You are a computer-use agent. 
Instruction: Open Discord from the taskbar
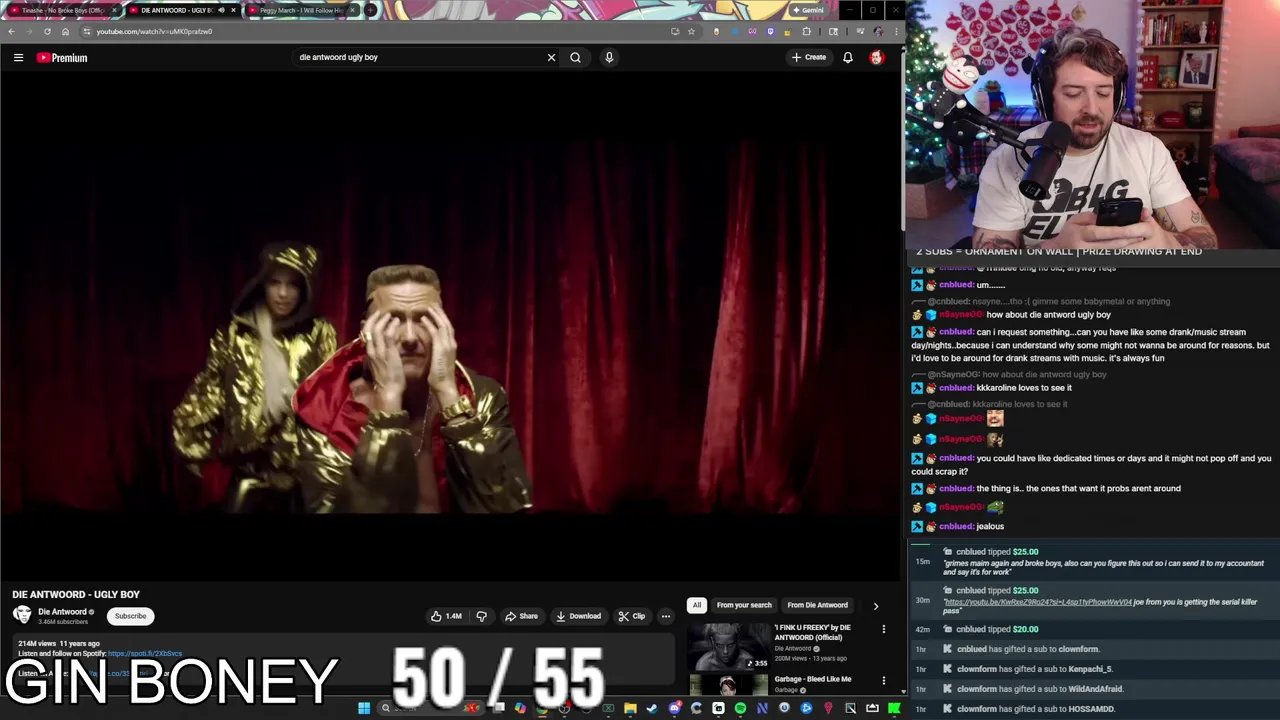tap(674, 708)
